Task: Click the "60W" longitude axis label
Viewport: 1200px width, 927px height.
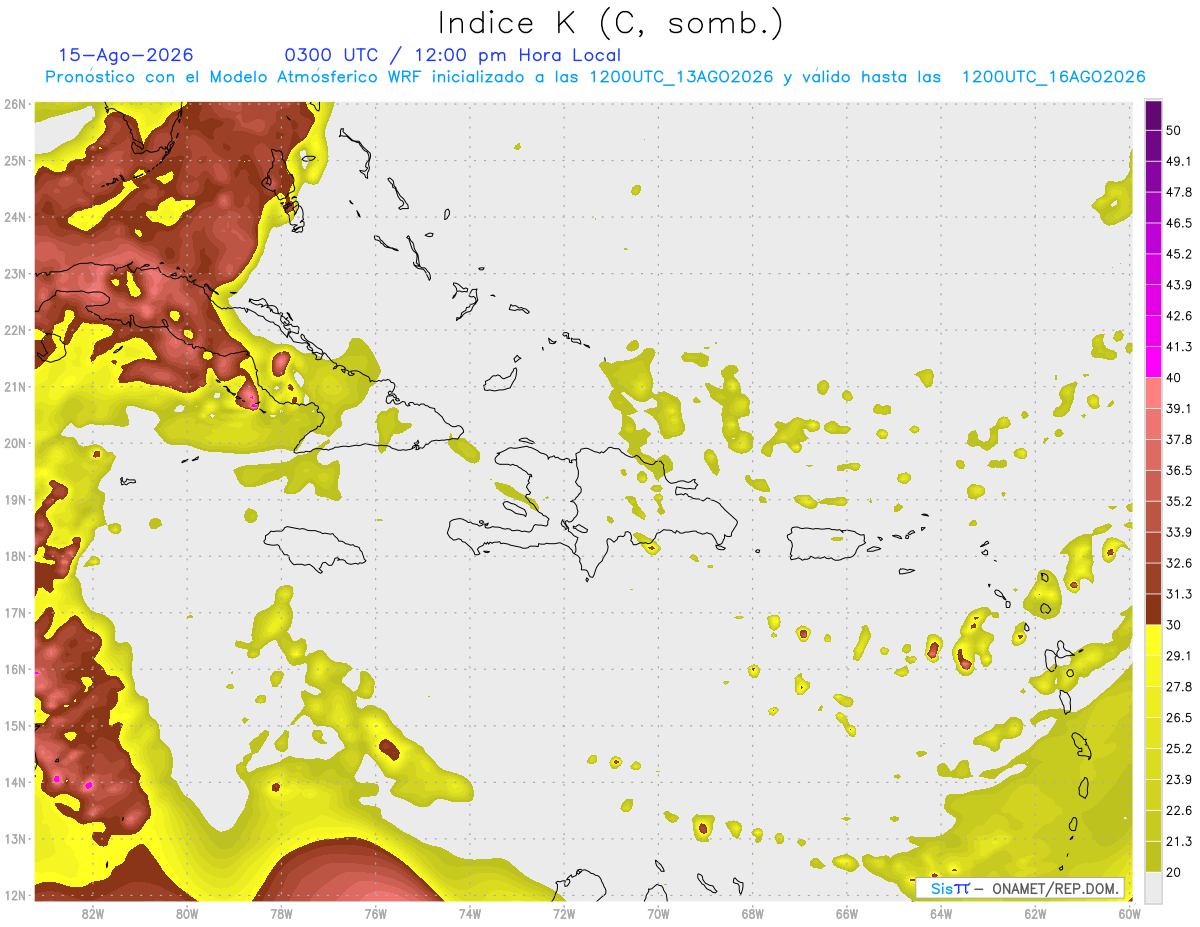Action: [x=1129, y=913]
